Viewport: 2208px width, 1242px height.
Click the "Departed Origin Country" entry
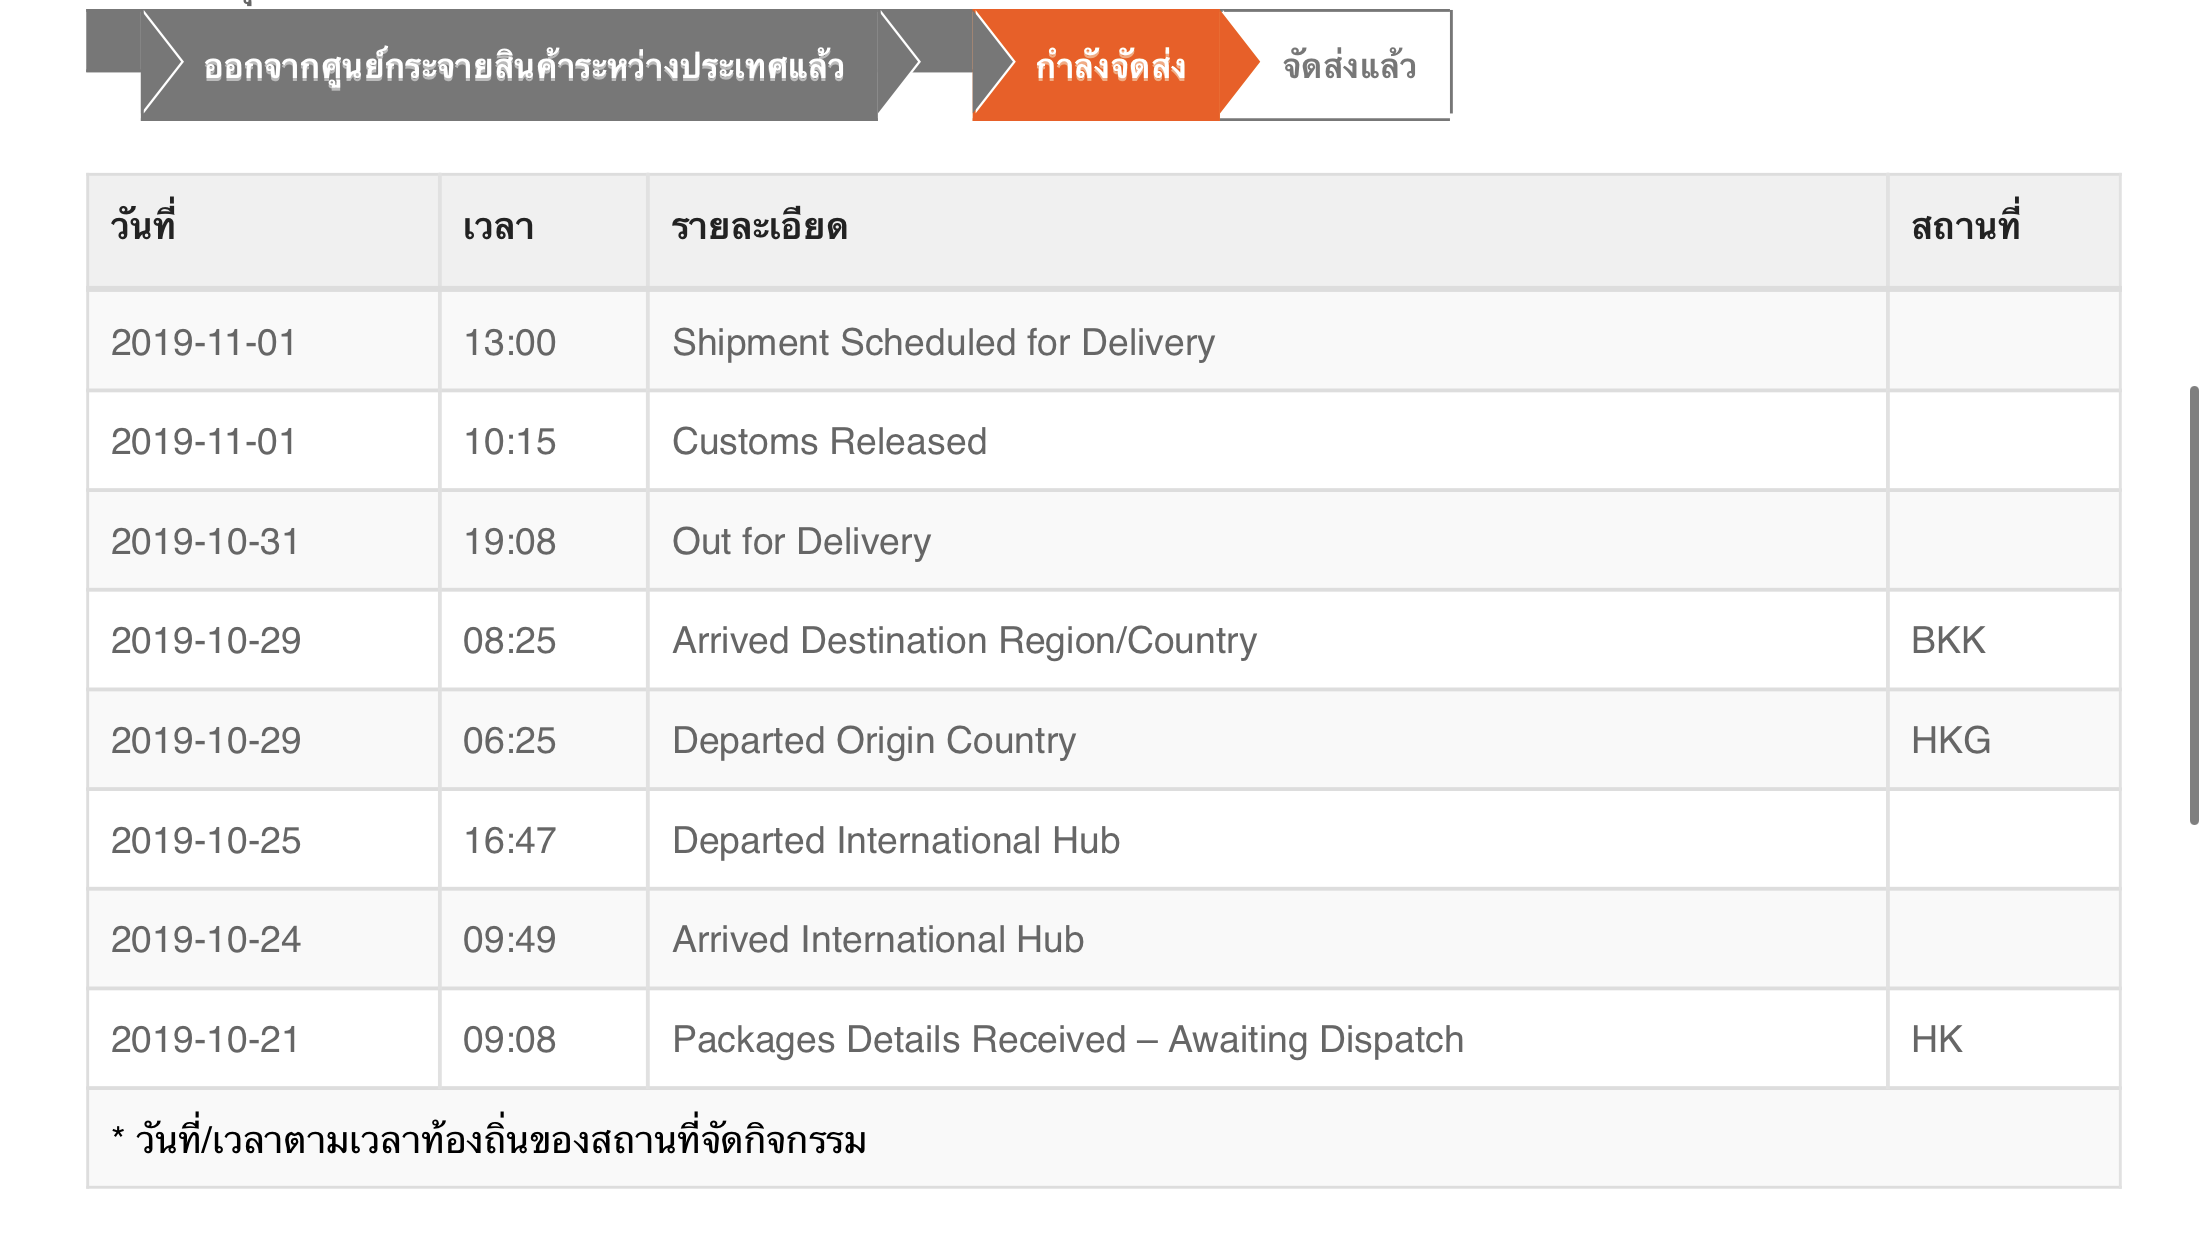(873, 740)
